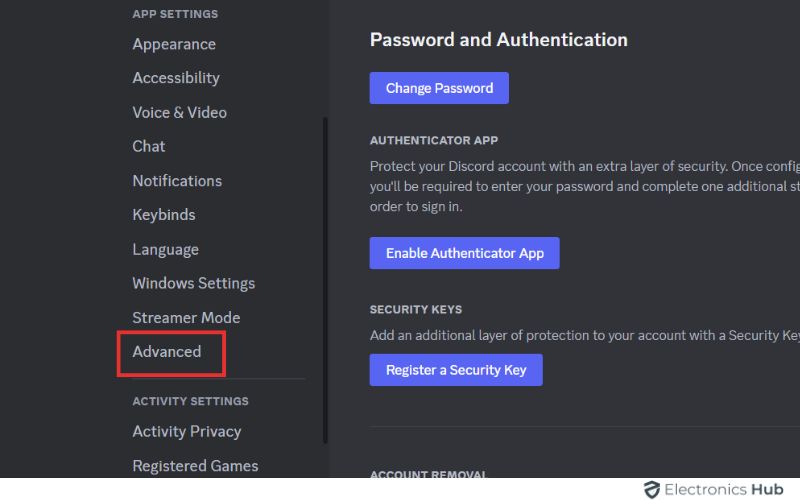The width and height of the screenshot is (800, 500).
Task: Click the Electronics Hub logo icon
Action: (x=653, y=489)
